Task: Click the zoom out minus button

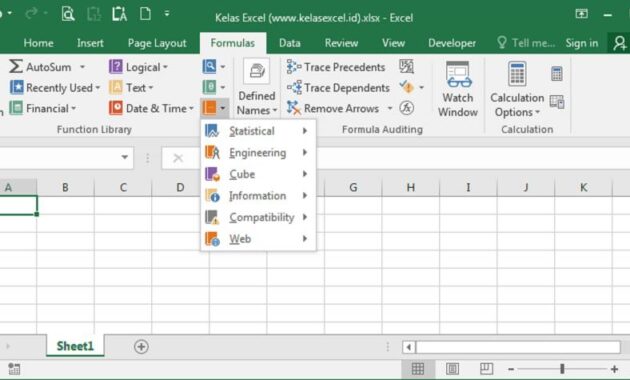Action: click(x=511, y=369)
